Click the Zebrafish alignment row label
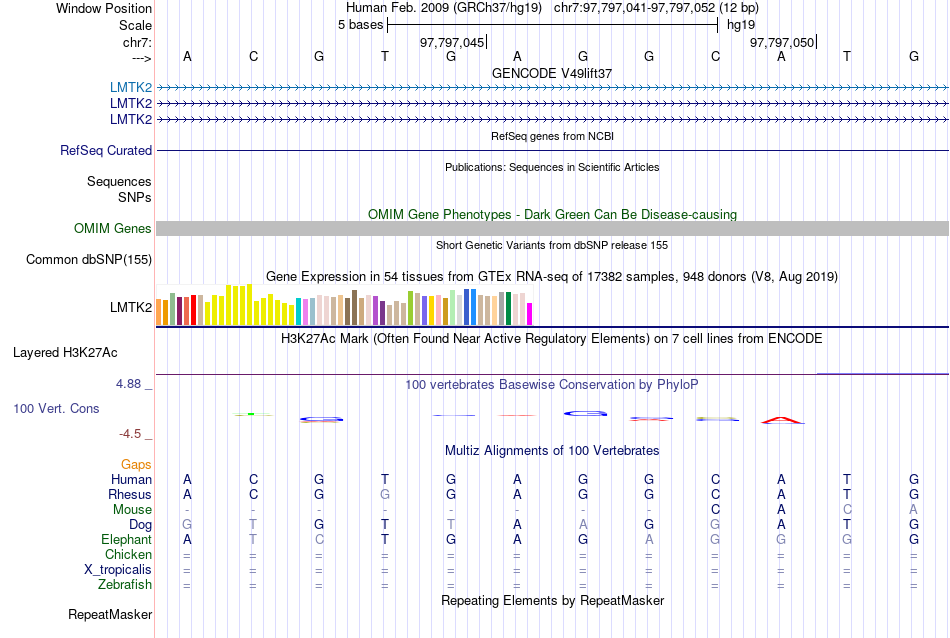This screenshot has height=638, width=950. click(125, 585)
